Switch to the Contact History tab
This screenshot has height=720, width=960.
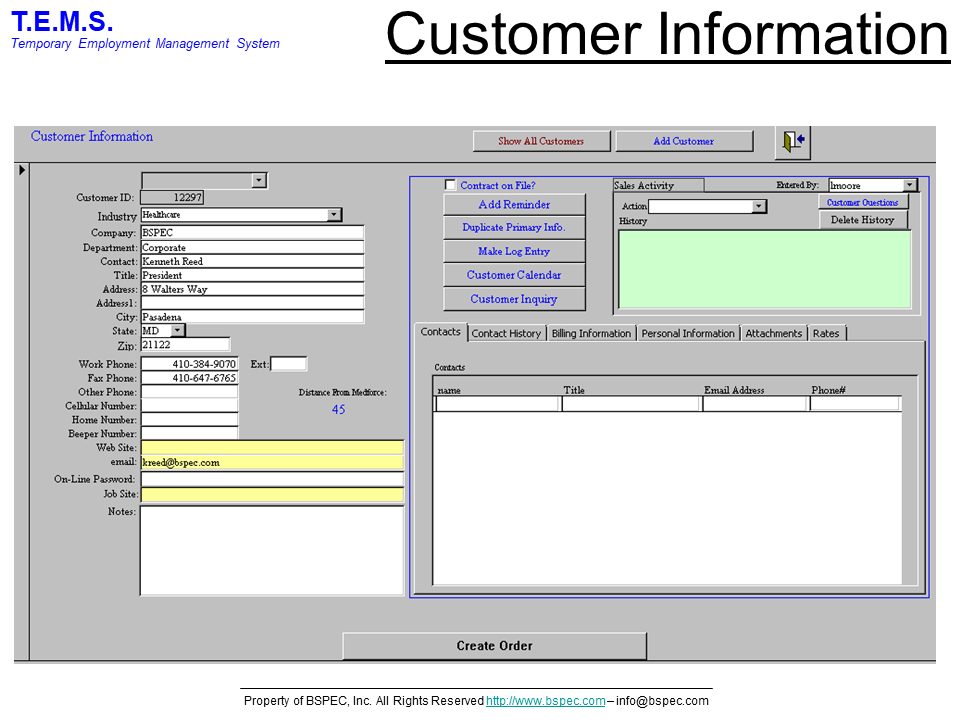[506, 333]
